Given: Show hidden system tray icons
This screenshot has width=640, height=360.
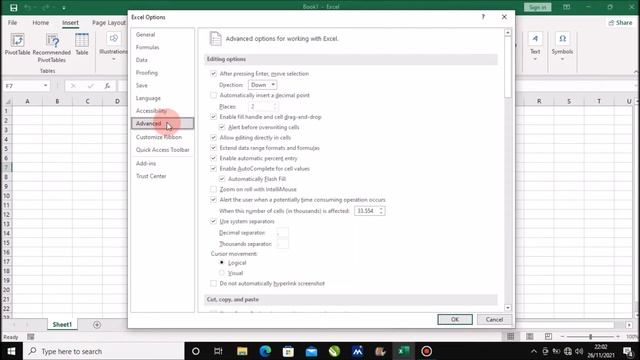Looking at the screenshot, I should click(x=534, y=351).
